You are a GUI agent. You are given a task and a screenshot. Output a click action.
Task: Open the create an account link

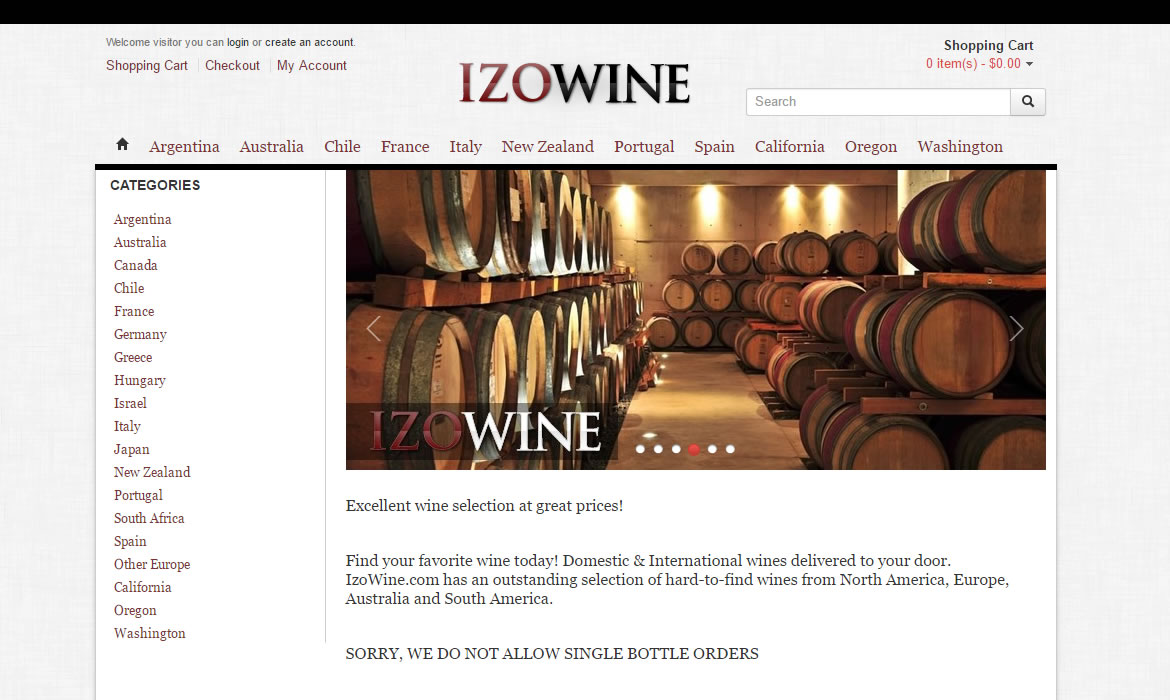[x=309, y=43]
